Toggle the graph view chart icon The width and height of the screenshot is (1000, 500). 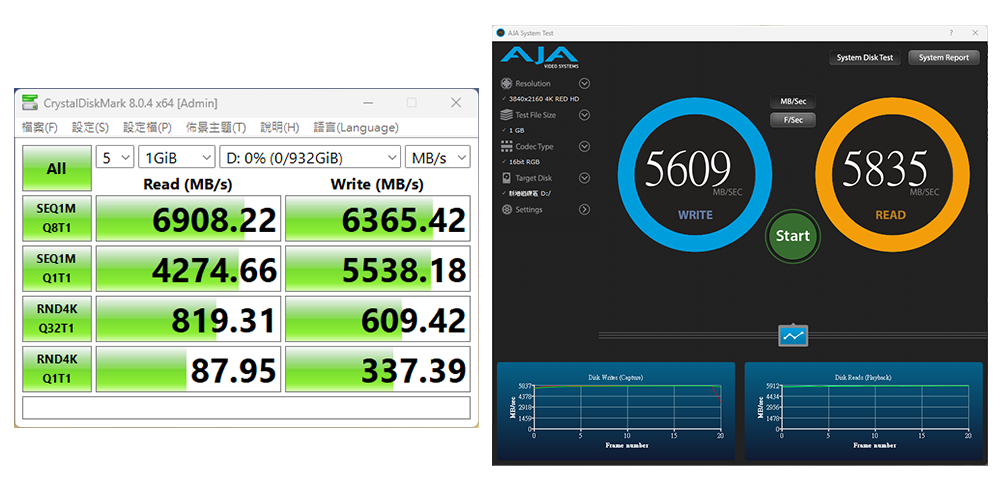tap(793, 335)
